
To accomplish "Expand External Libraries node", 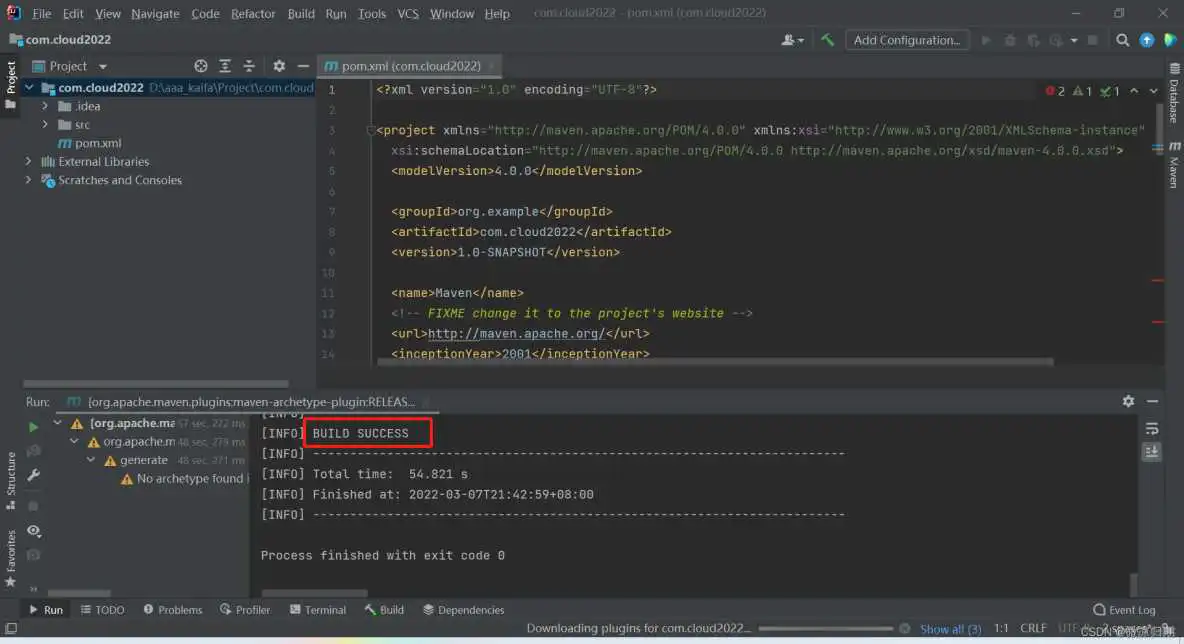I will pos(29,161).
